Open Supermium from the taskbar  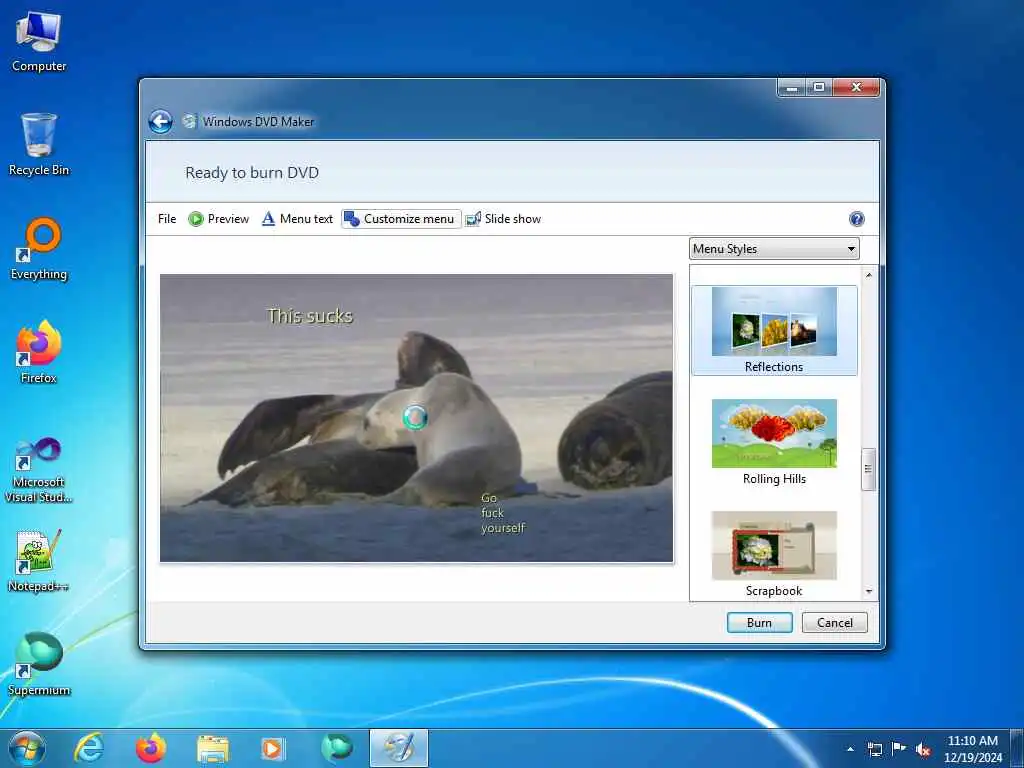(336, 749)
